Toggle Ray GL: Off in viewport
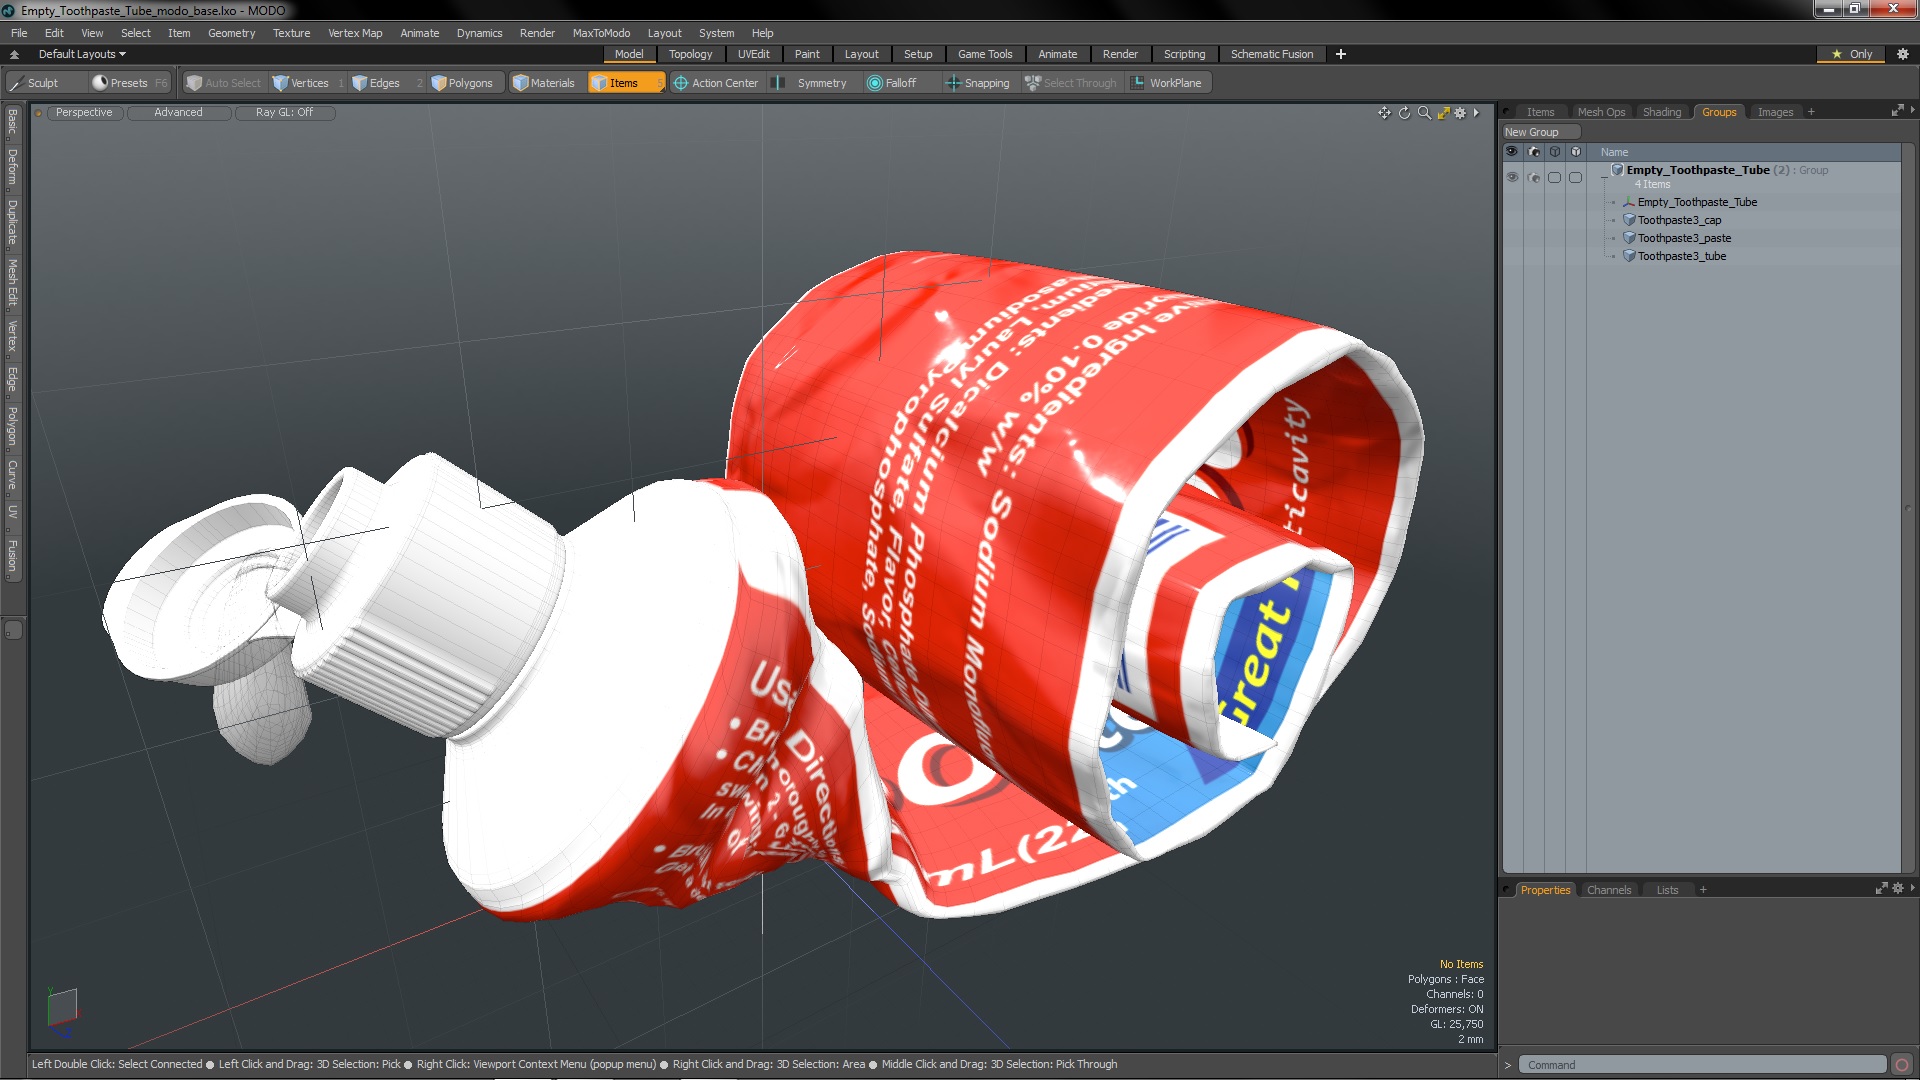The width and height of the screenshot is (1920, 1080). click(x=284, y=113)
